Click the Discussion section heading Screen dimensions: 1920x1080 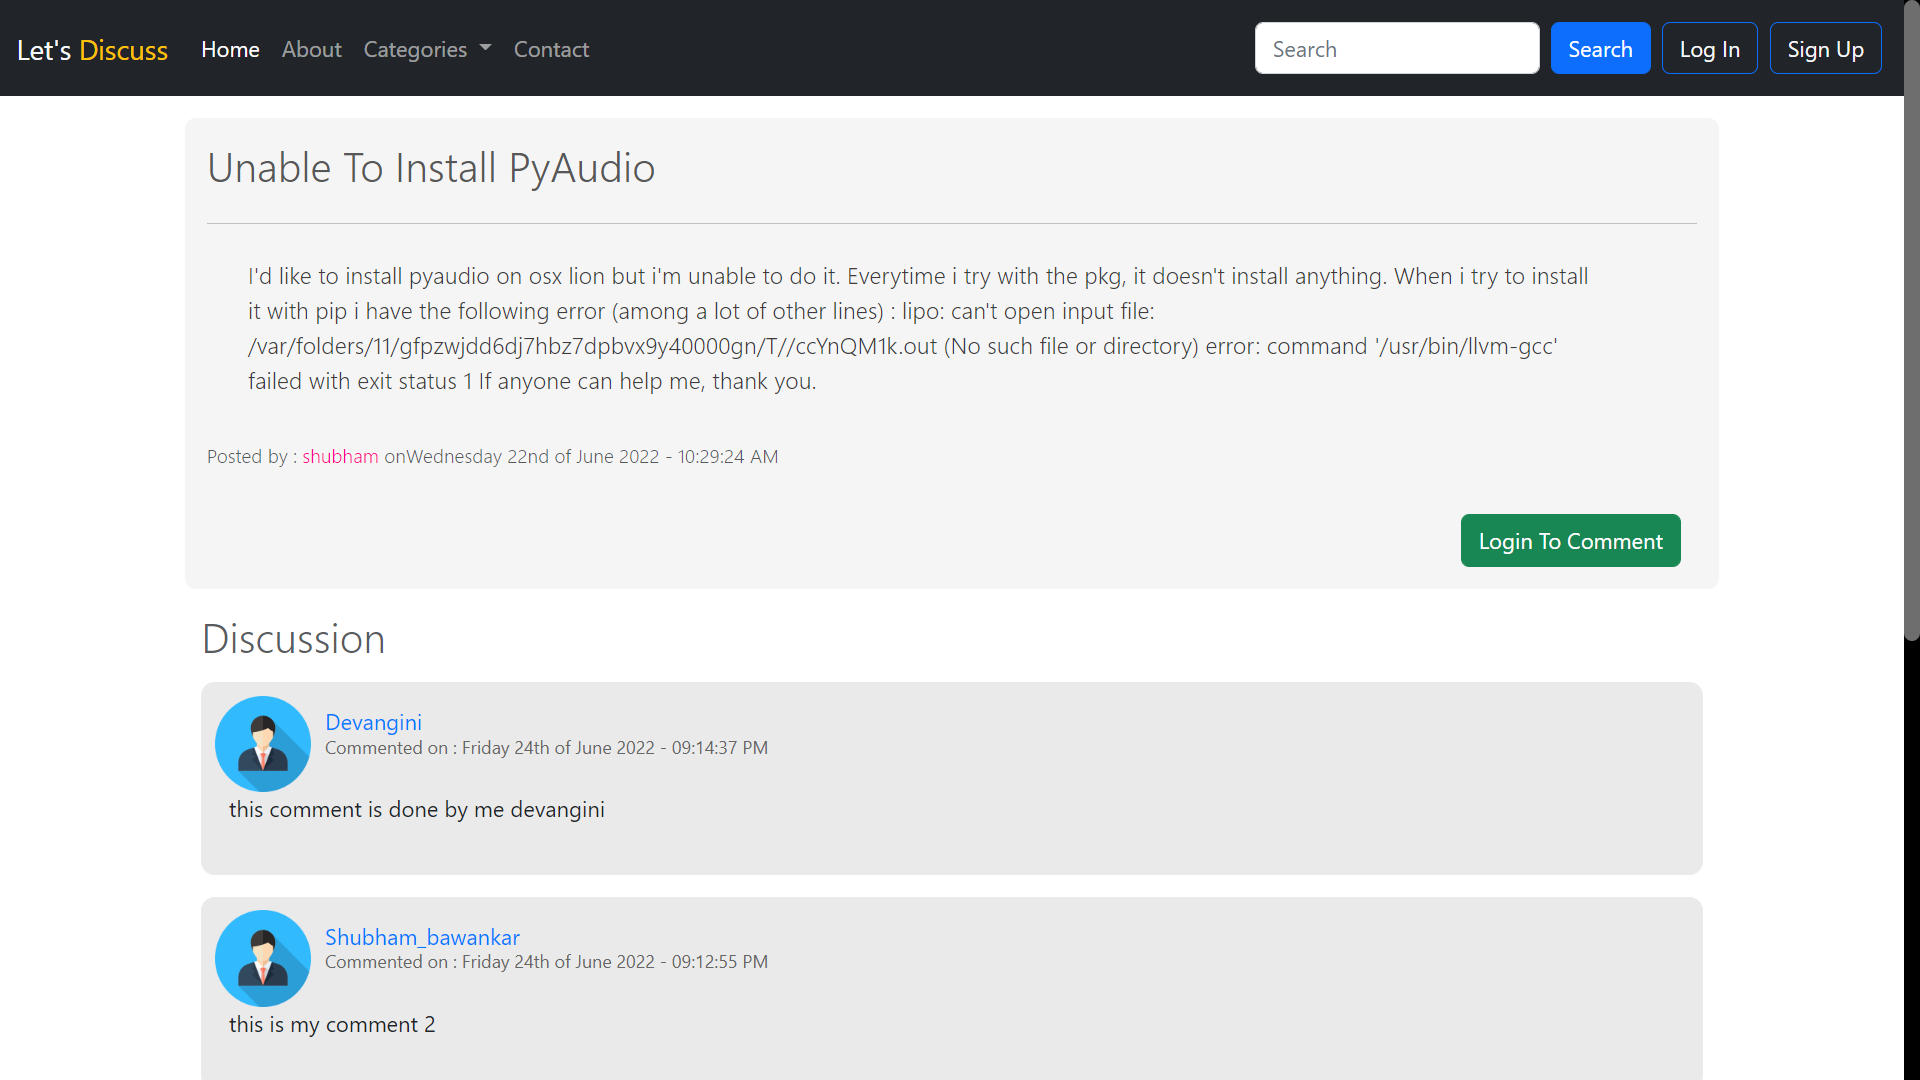[x=293, y=639]
